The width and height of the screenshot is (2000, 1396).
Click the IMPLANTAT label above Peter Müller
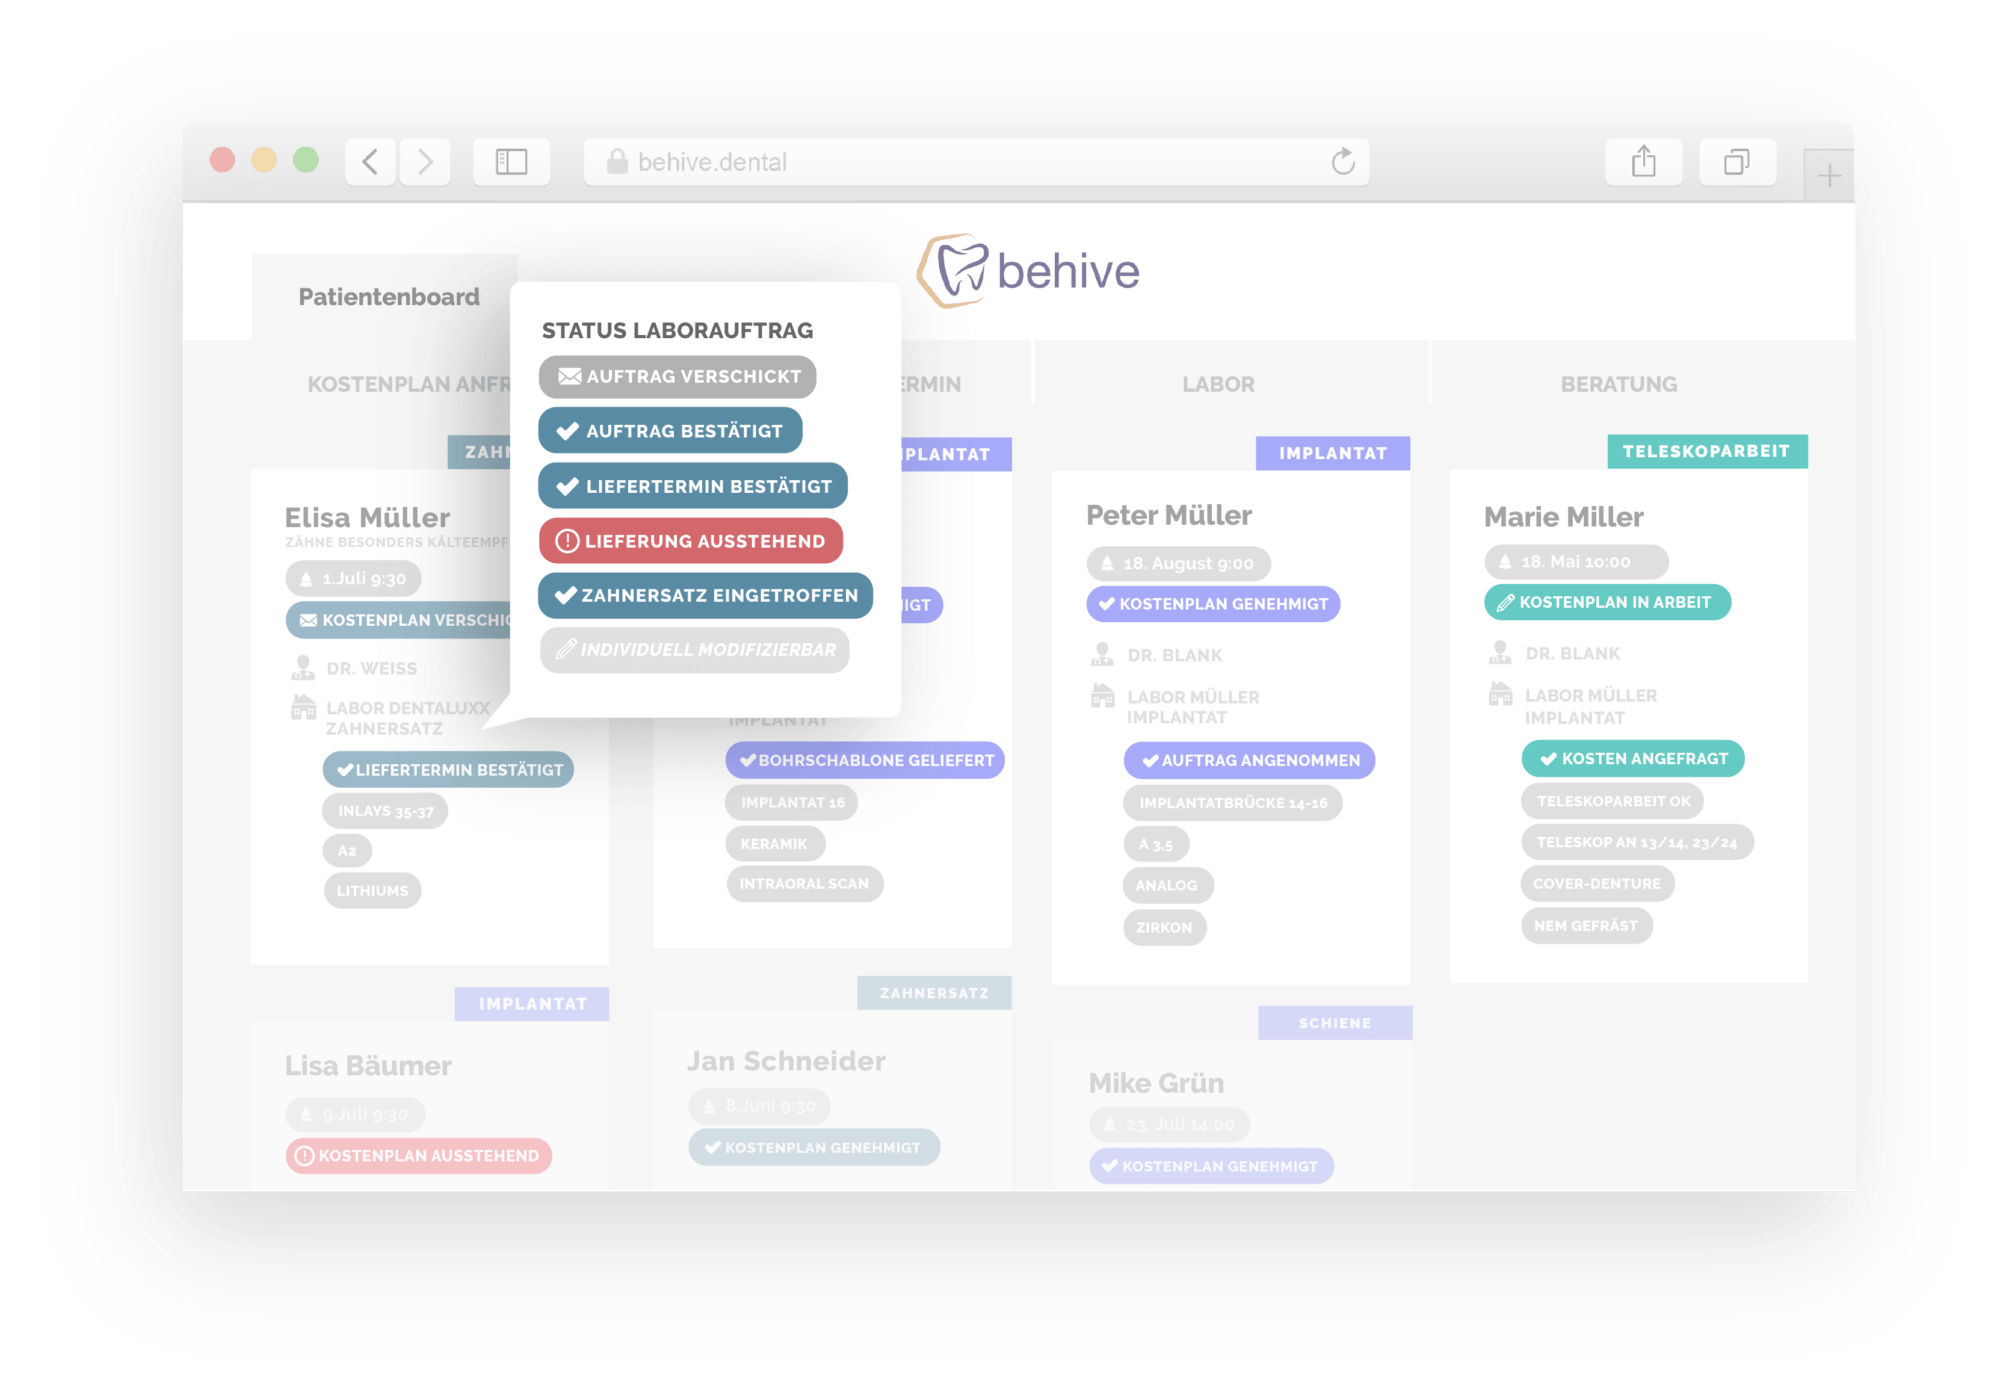tap(1333, 453)
